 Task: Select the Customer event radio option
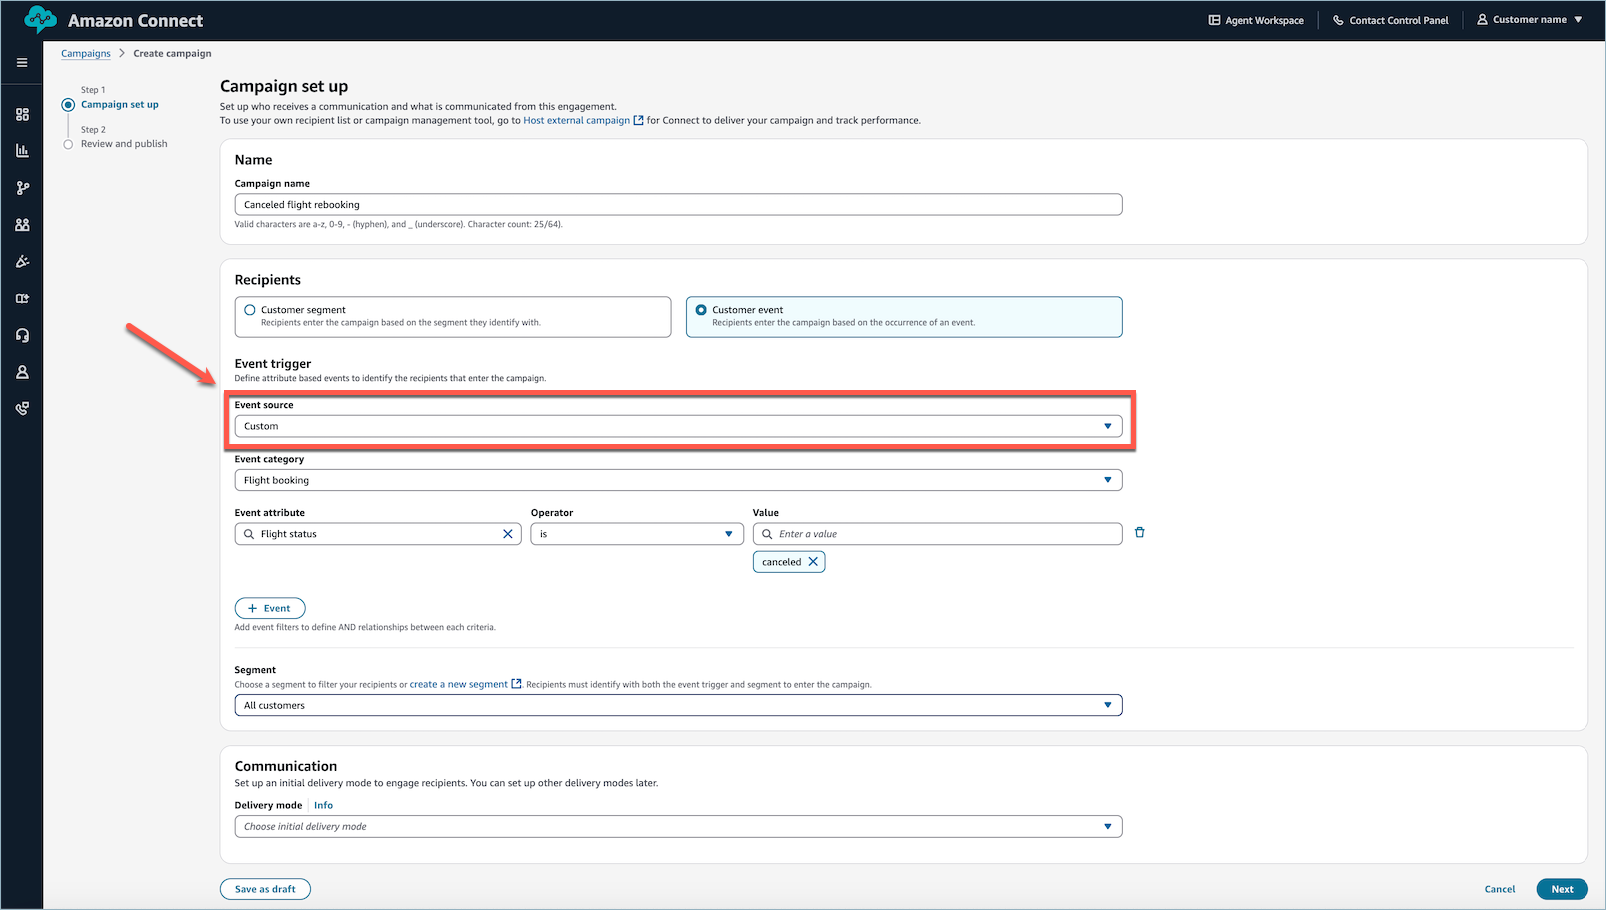click(702, 310)
